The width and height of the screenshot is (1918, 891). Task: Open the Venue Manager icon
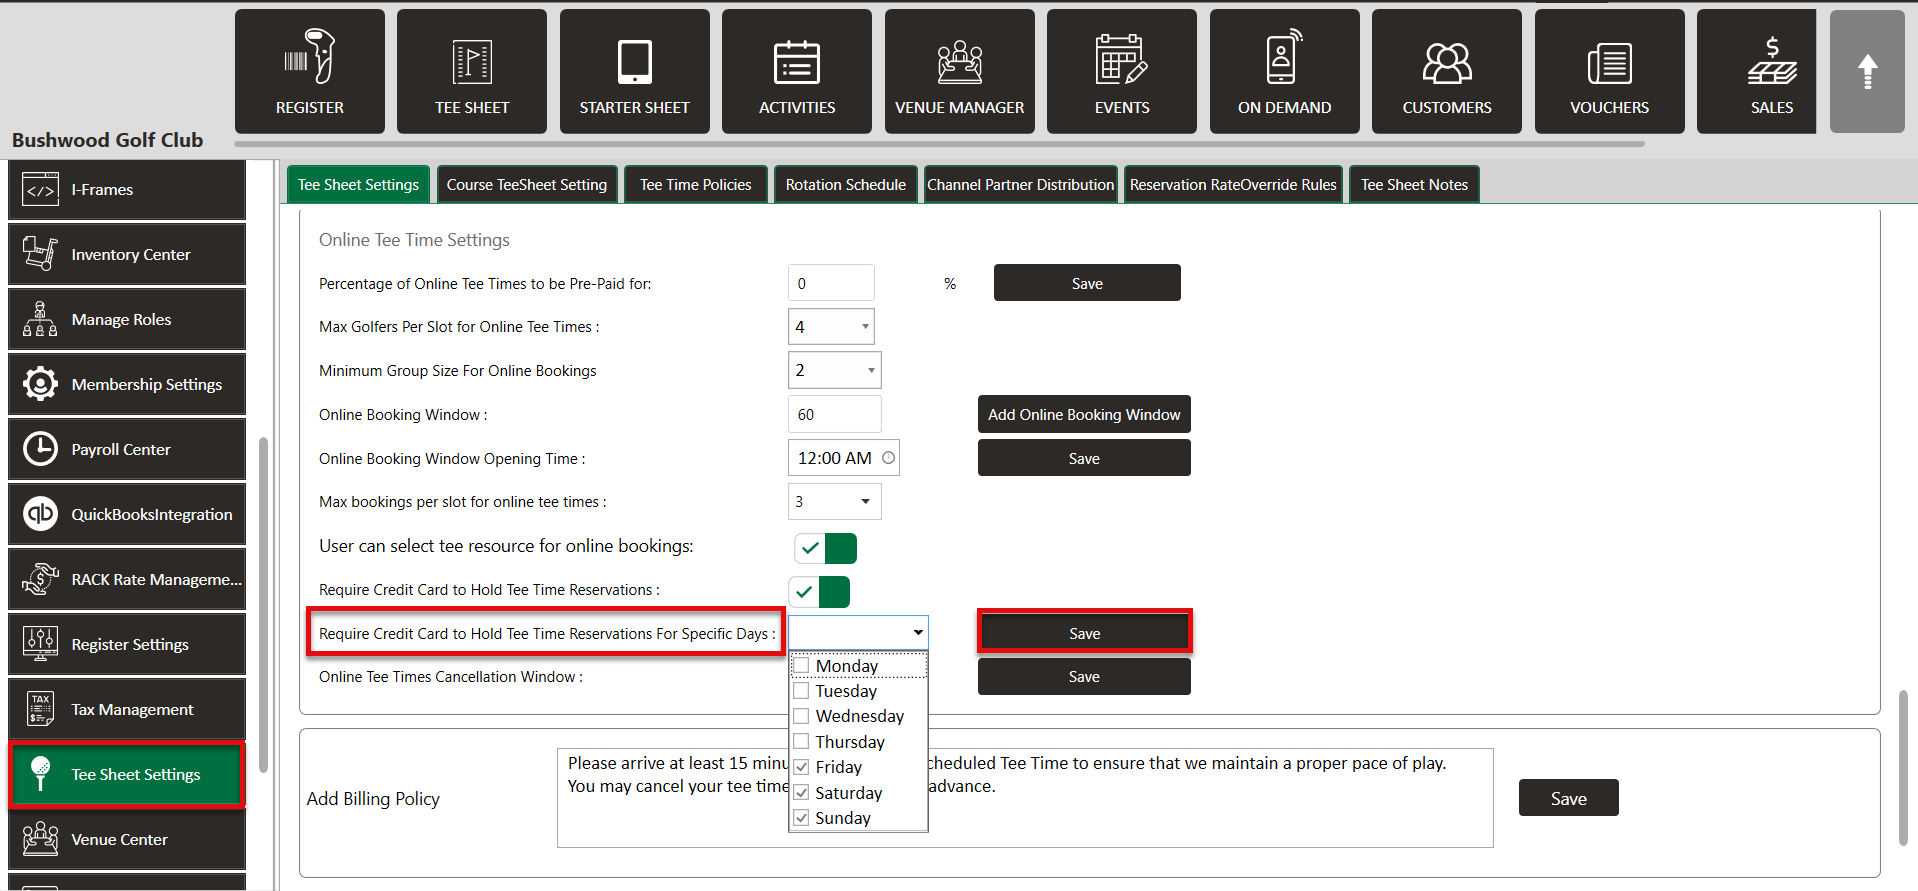tap(959, 61)
